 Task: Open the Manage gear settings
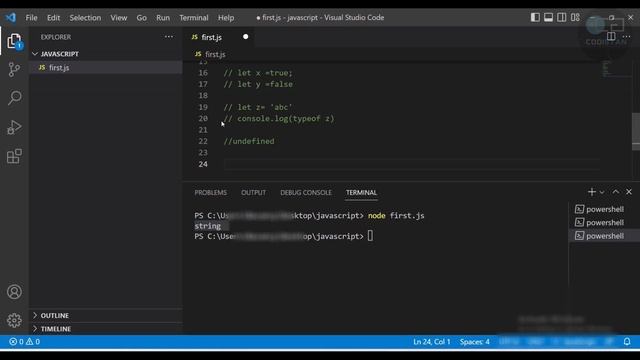click(x=14, y=320)
